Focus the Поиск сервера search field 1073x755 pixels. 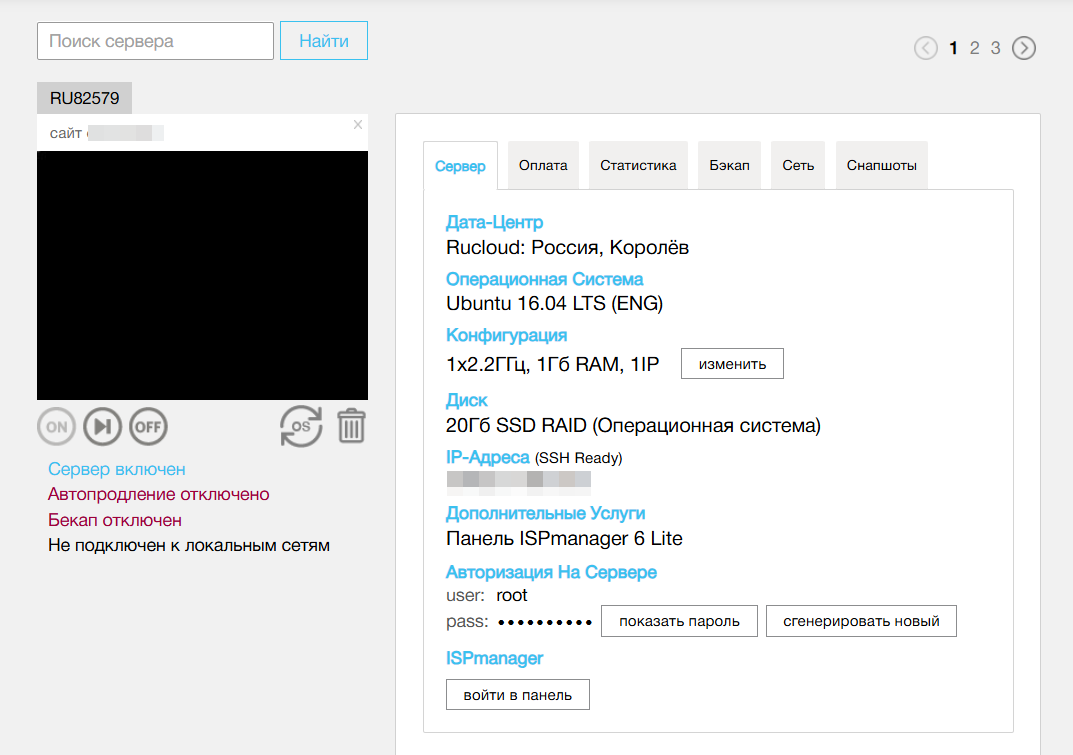pos(155,41)
